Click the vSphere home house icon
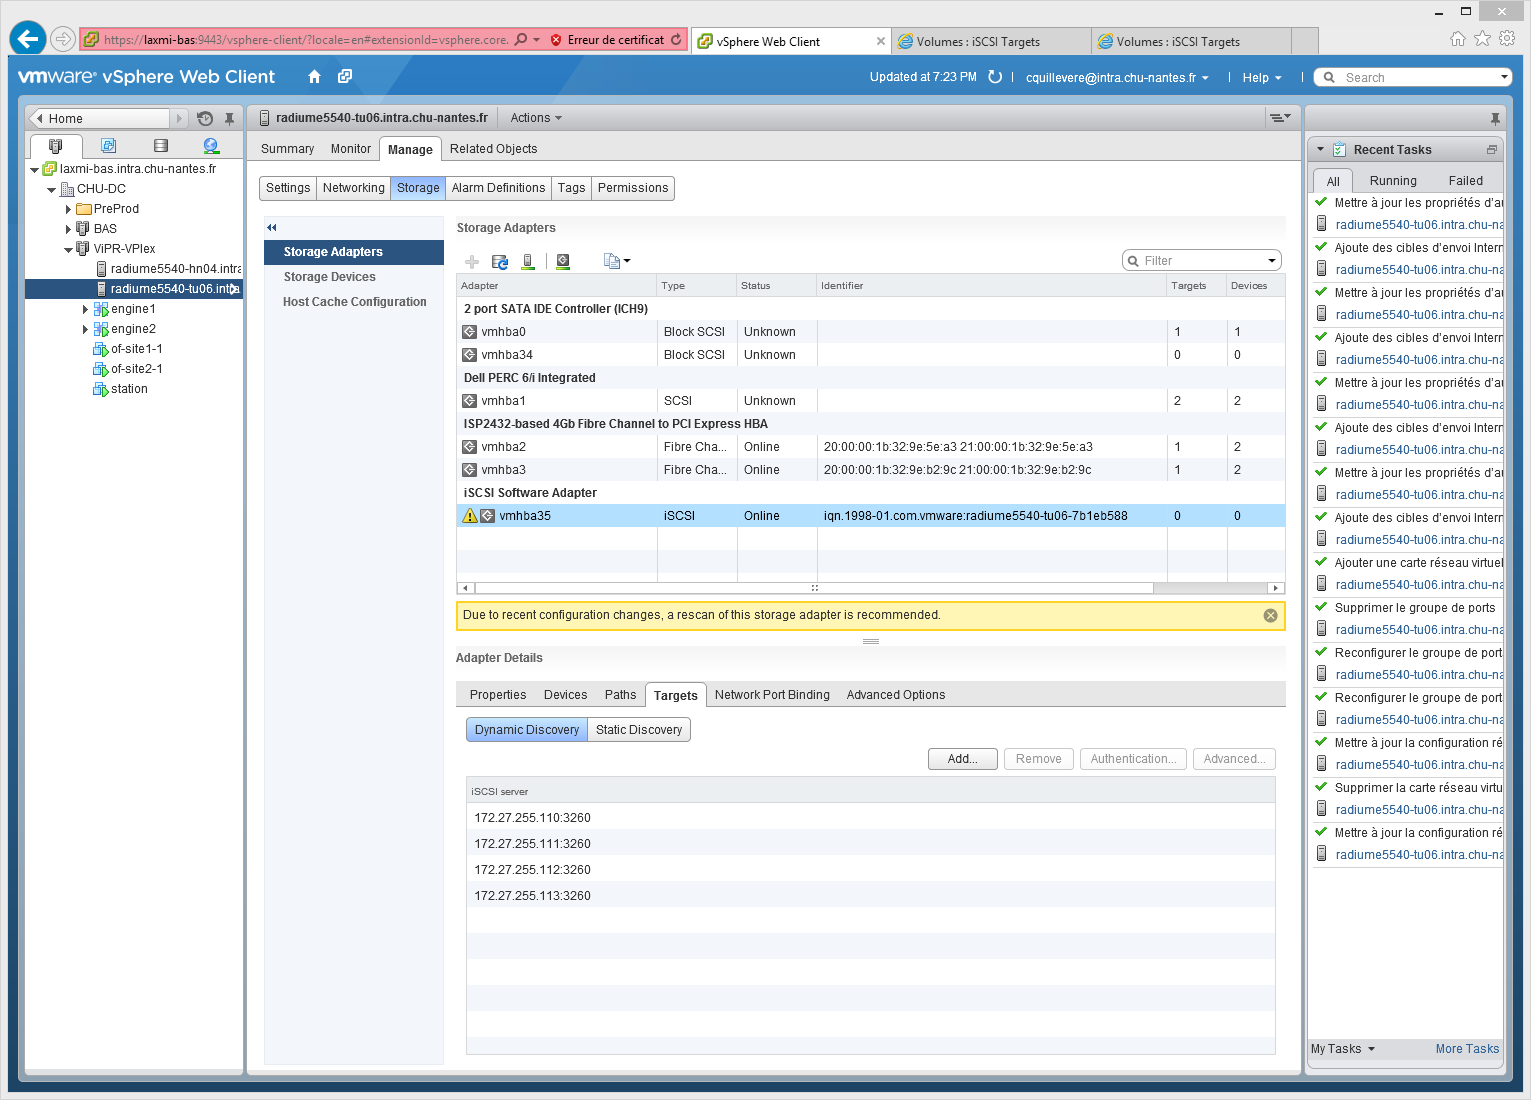 [x=314, y=77]
